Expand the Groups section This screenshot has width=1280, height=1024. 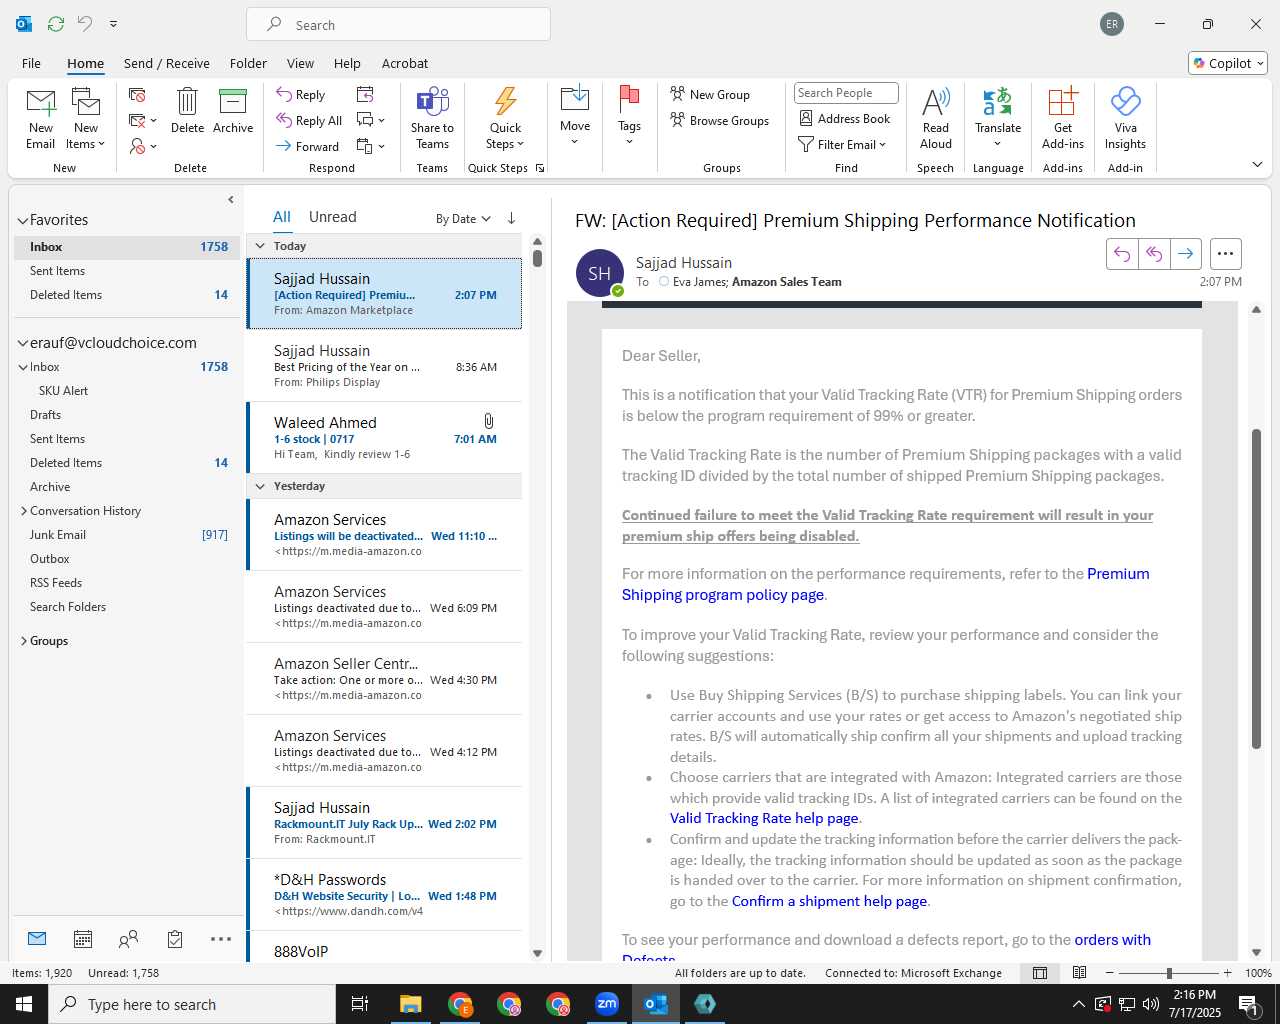tap(23, 641)
